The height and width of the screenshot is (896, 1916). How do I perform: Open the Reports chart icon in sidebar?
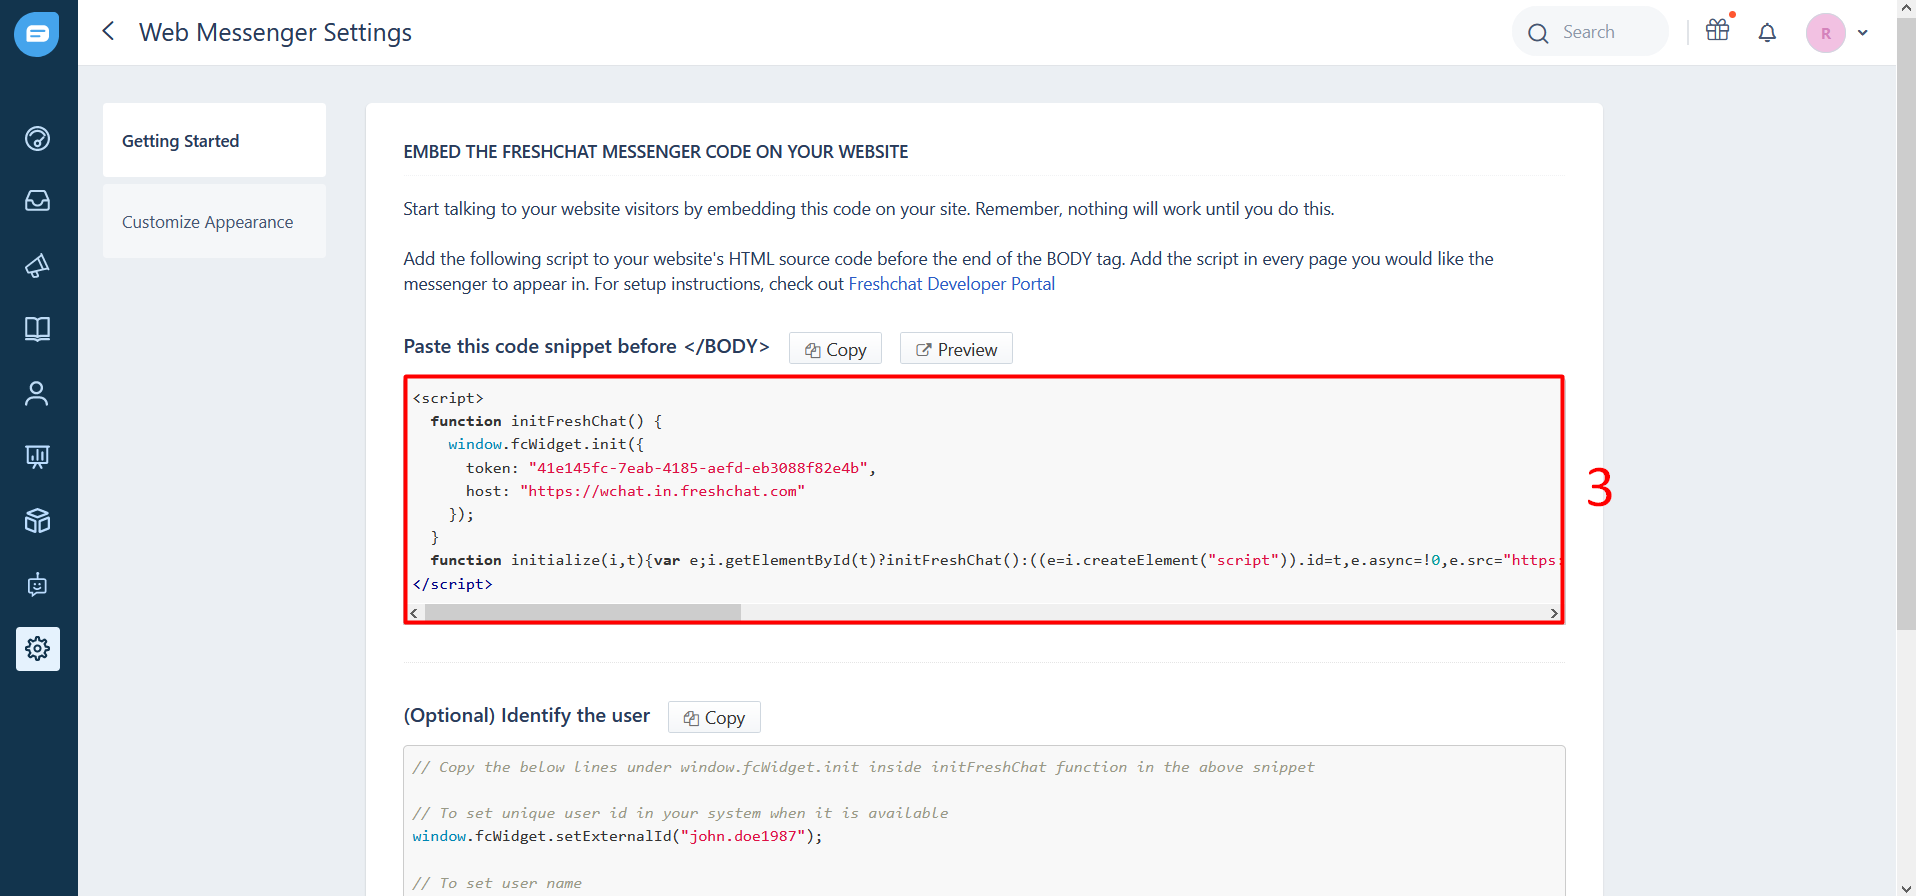[x=37, y=457]
